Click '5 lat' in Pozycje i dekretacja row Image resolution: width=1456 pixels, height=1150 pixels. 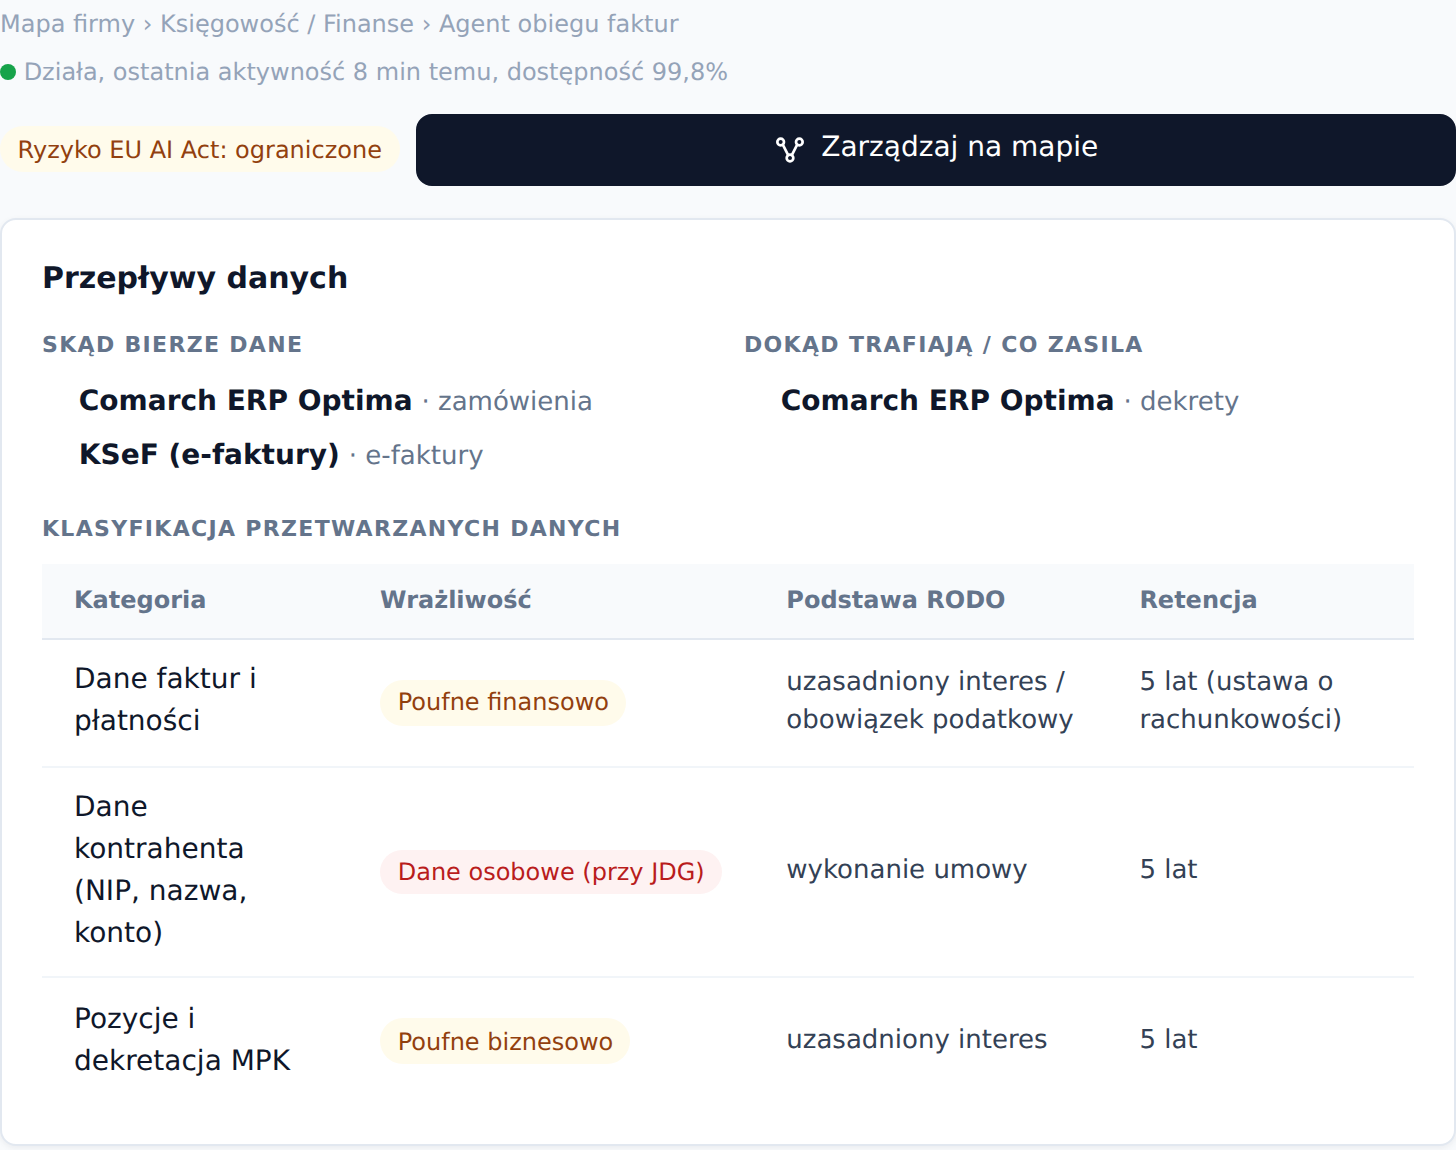(x=1169, y=1040)
